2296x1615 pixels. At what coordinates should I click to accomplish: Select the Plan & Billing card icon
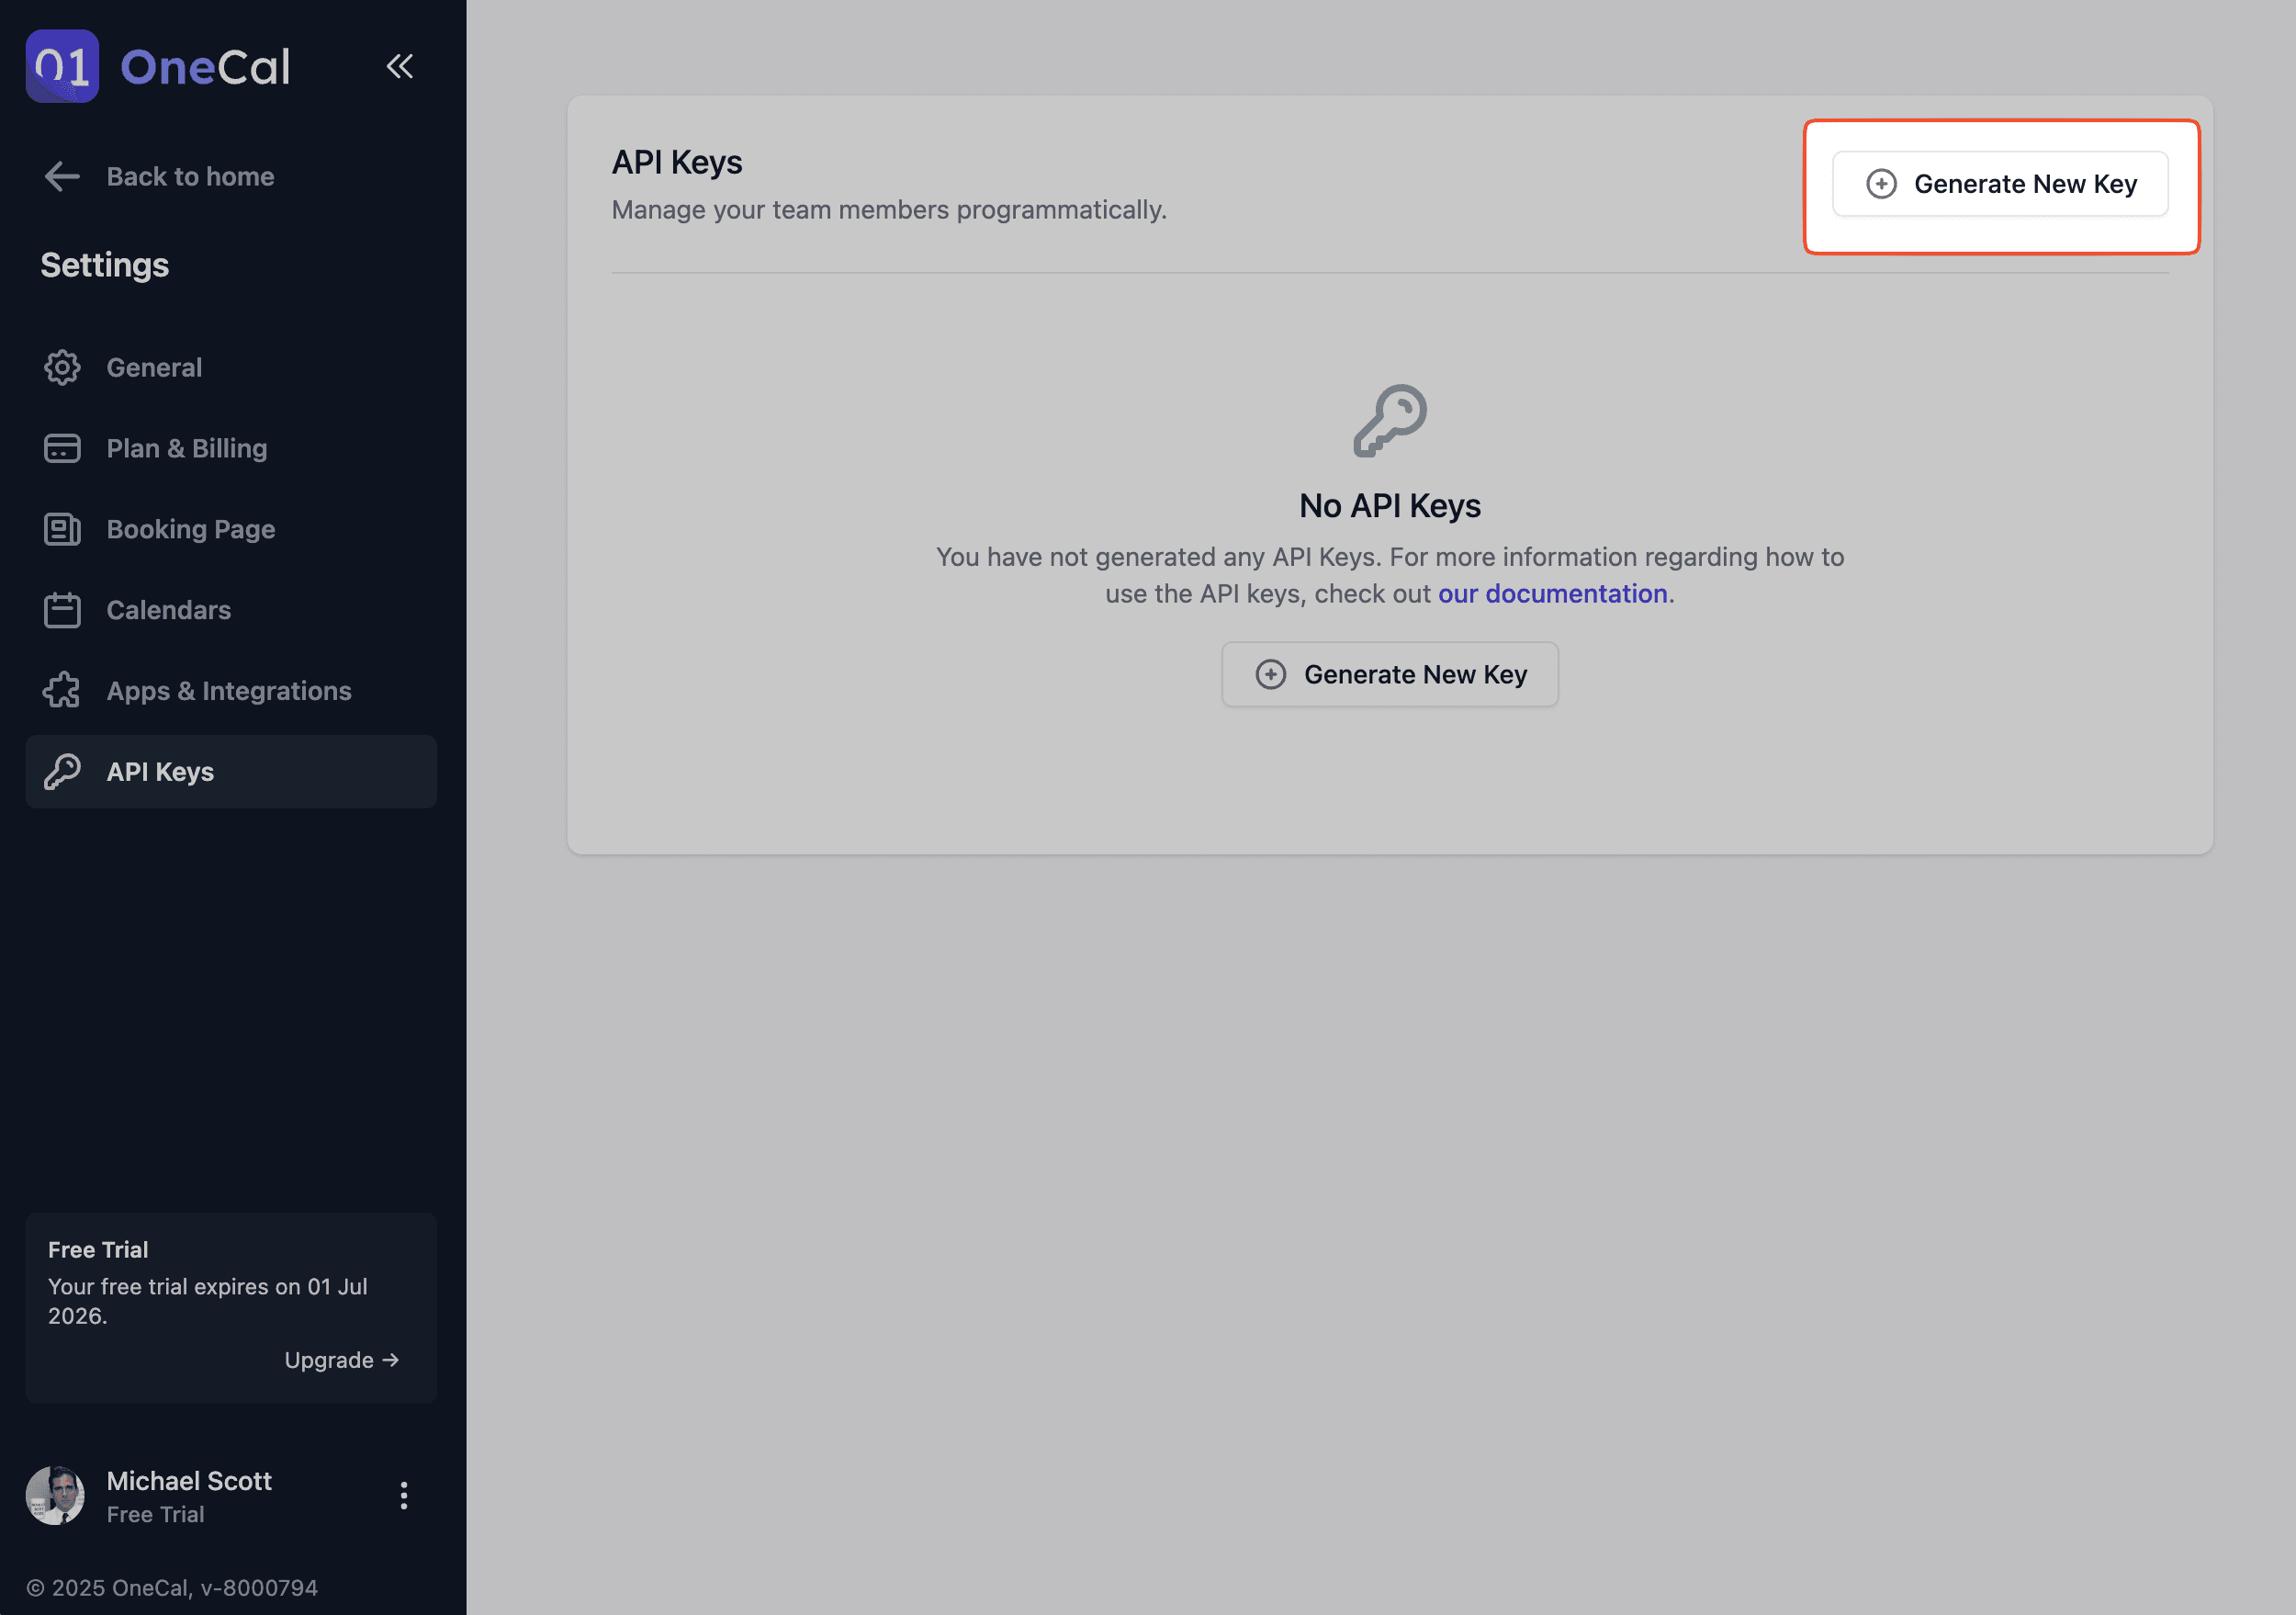(x=62, y=448)
